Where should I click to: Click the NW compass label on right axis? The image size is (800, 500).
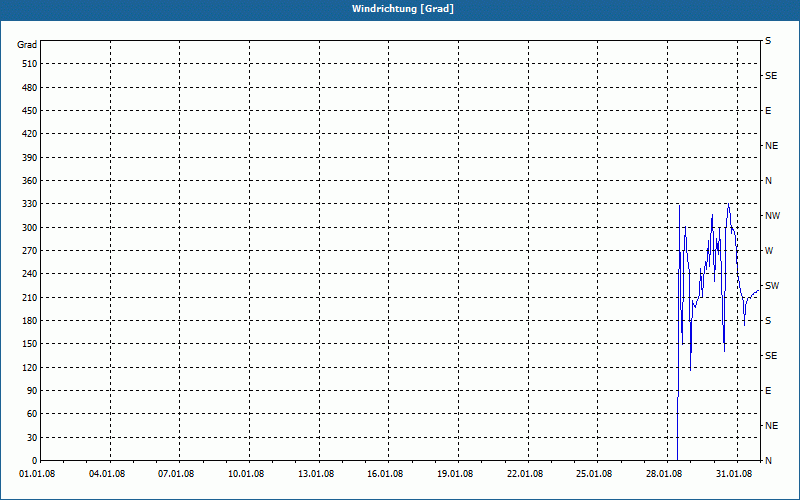click(x=772, y=216)
